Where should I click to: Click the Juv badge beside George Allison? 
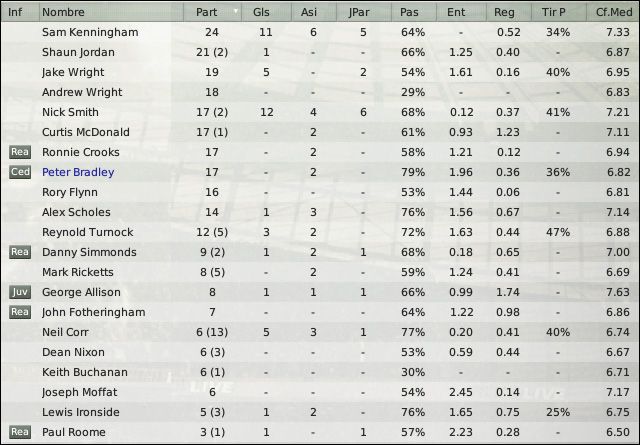coord(20,292)
